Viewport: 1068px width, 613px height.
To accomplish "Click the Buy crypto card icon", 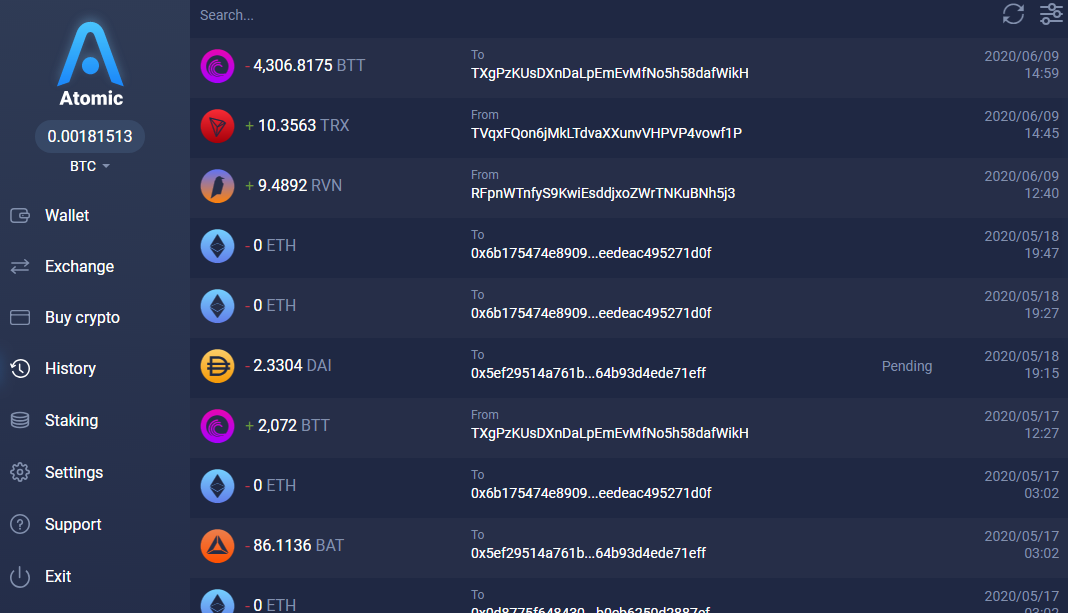I will pyautogui.click(x=20, y=317).
